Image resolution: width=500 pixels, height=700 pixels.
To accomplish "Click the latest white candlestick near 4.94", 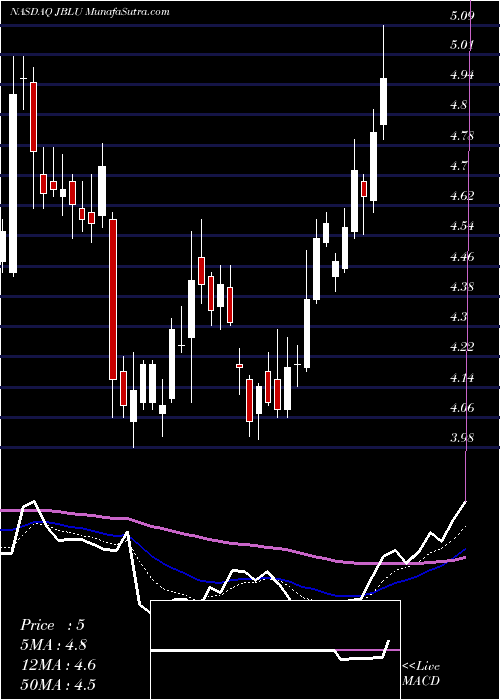I will coord(383,101).
